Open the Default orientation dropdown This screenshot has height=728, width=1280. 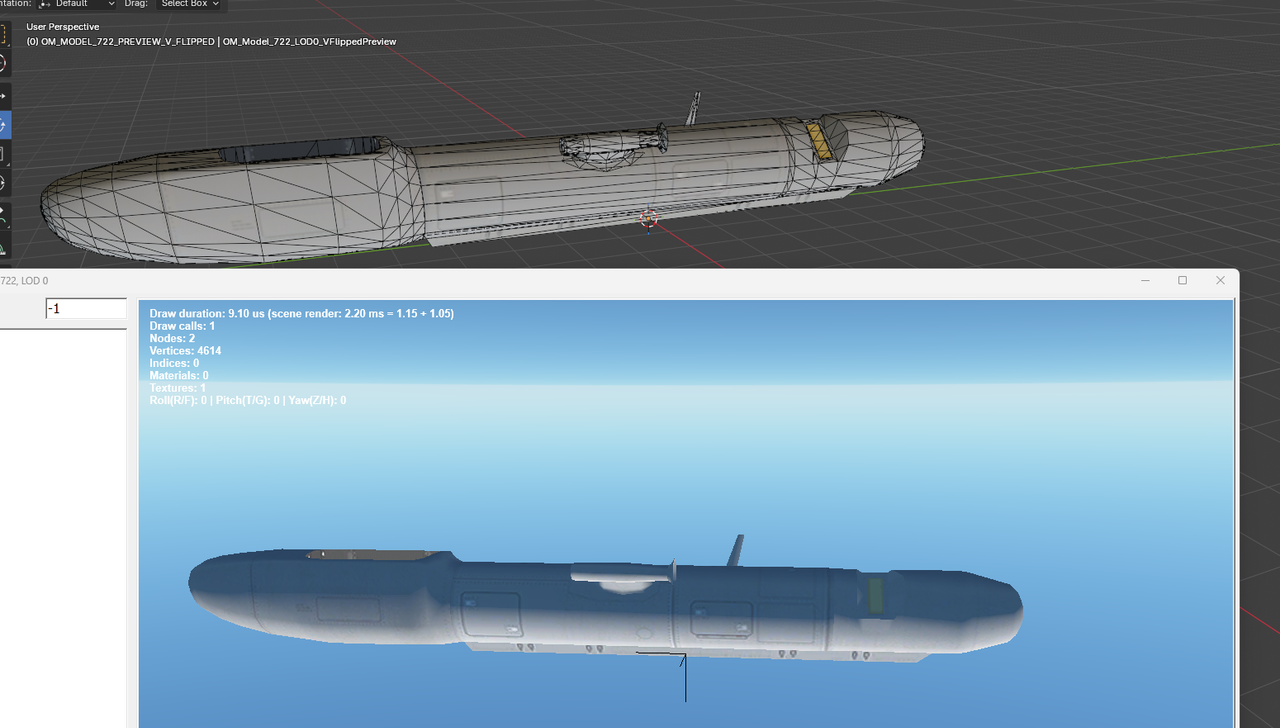[77, 5]
